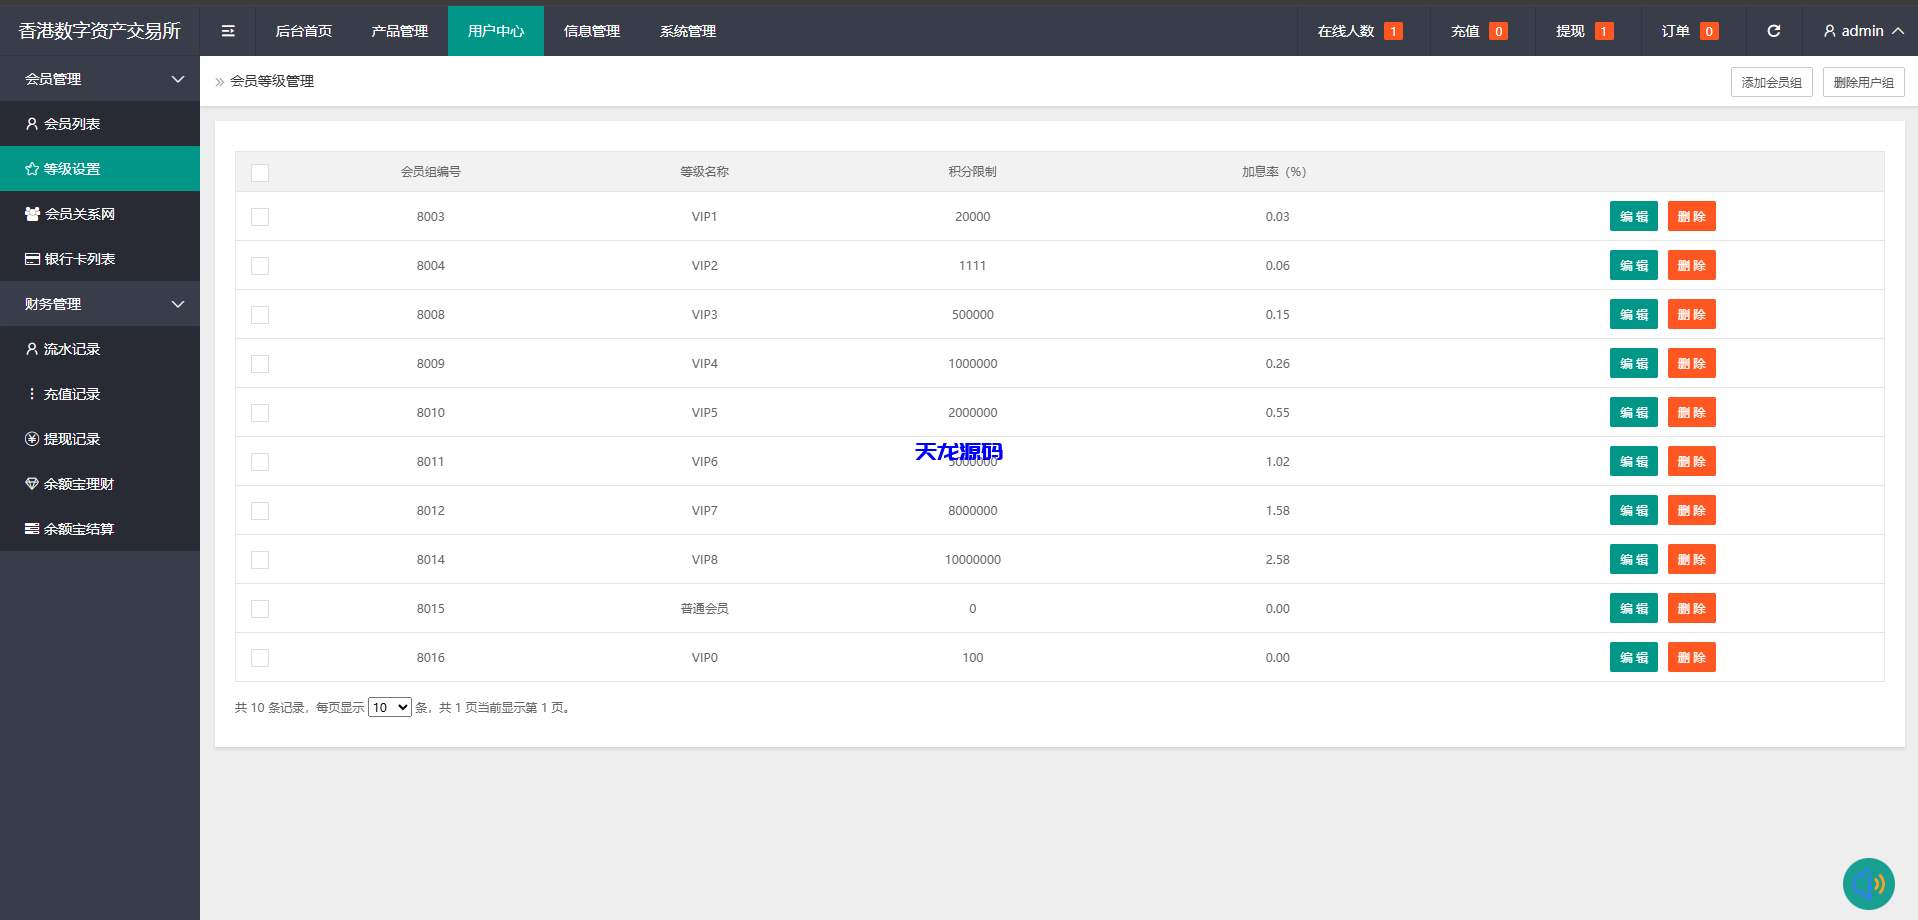1918x920 pixels.
Task: Expand the admin account dropdown
Action: [x=1859, y=30]
